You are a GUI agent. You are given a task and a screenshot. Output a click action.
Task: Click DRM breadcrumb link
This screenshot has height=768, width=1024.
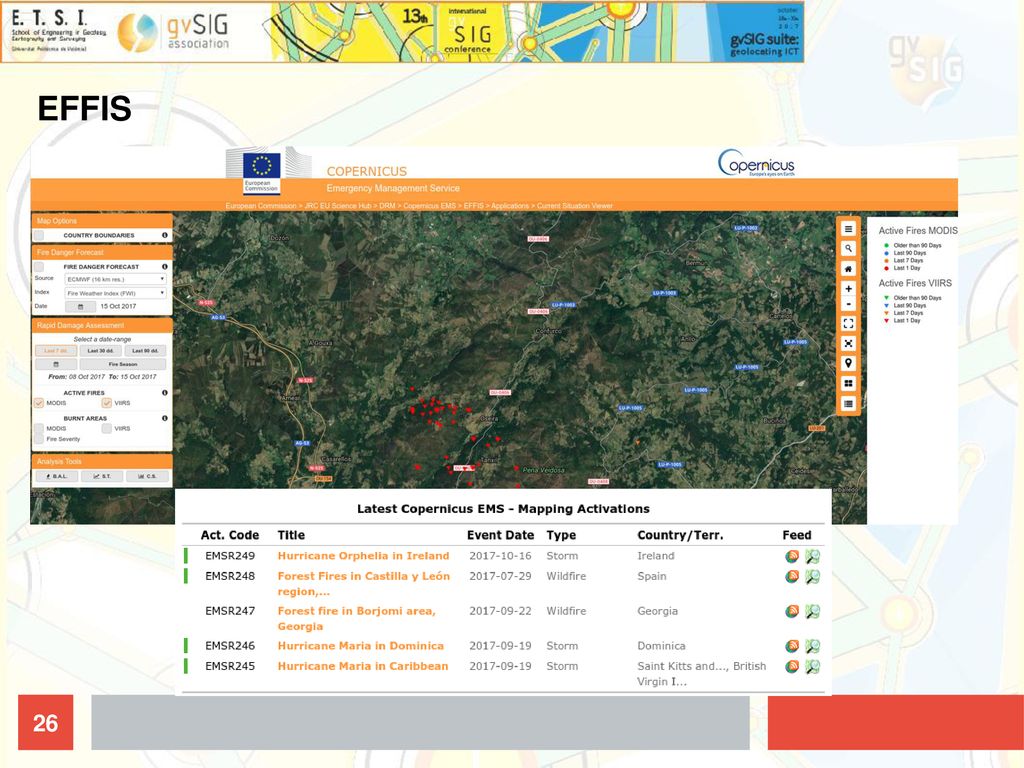point(387,206)
